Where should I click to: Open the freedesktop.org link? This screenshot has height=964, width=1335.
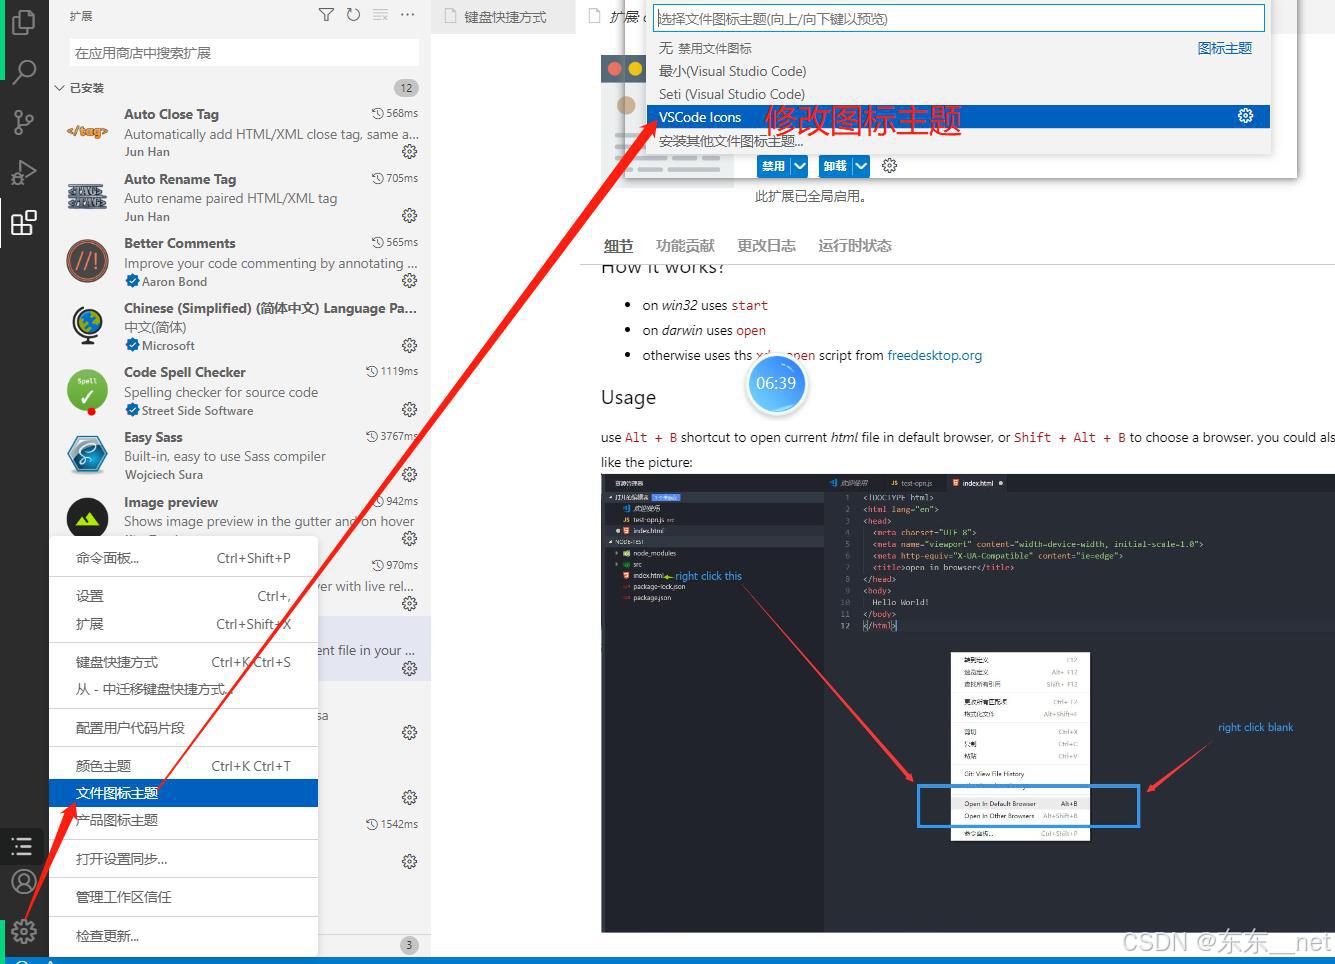pyautogui.click(x=935, y=355)
